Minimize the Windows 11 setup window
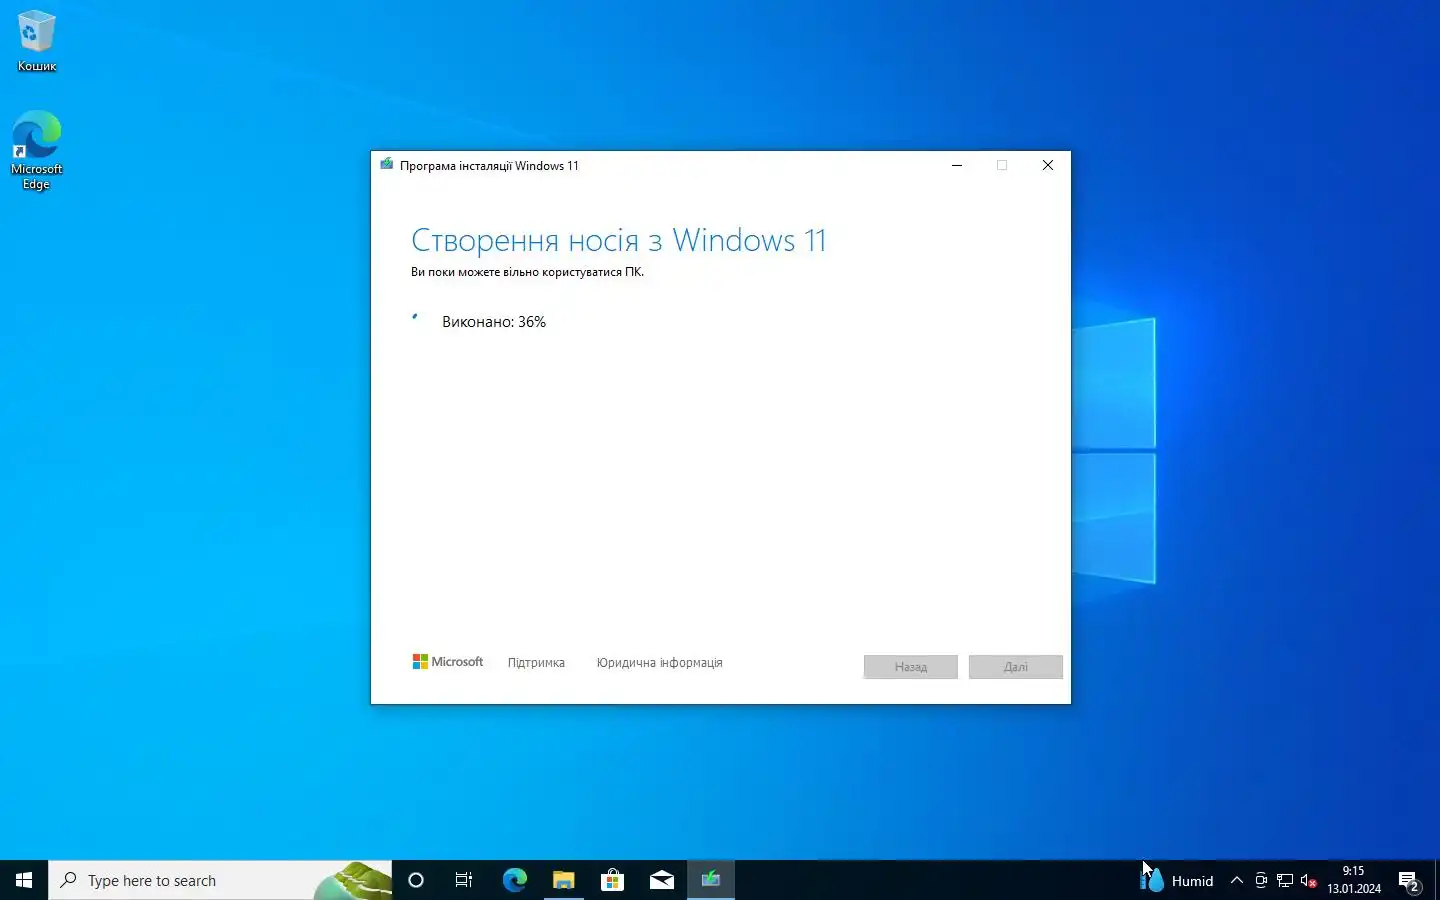Screen dimensions: 1440x900 [x=957, y=165]
